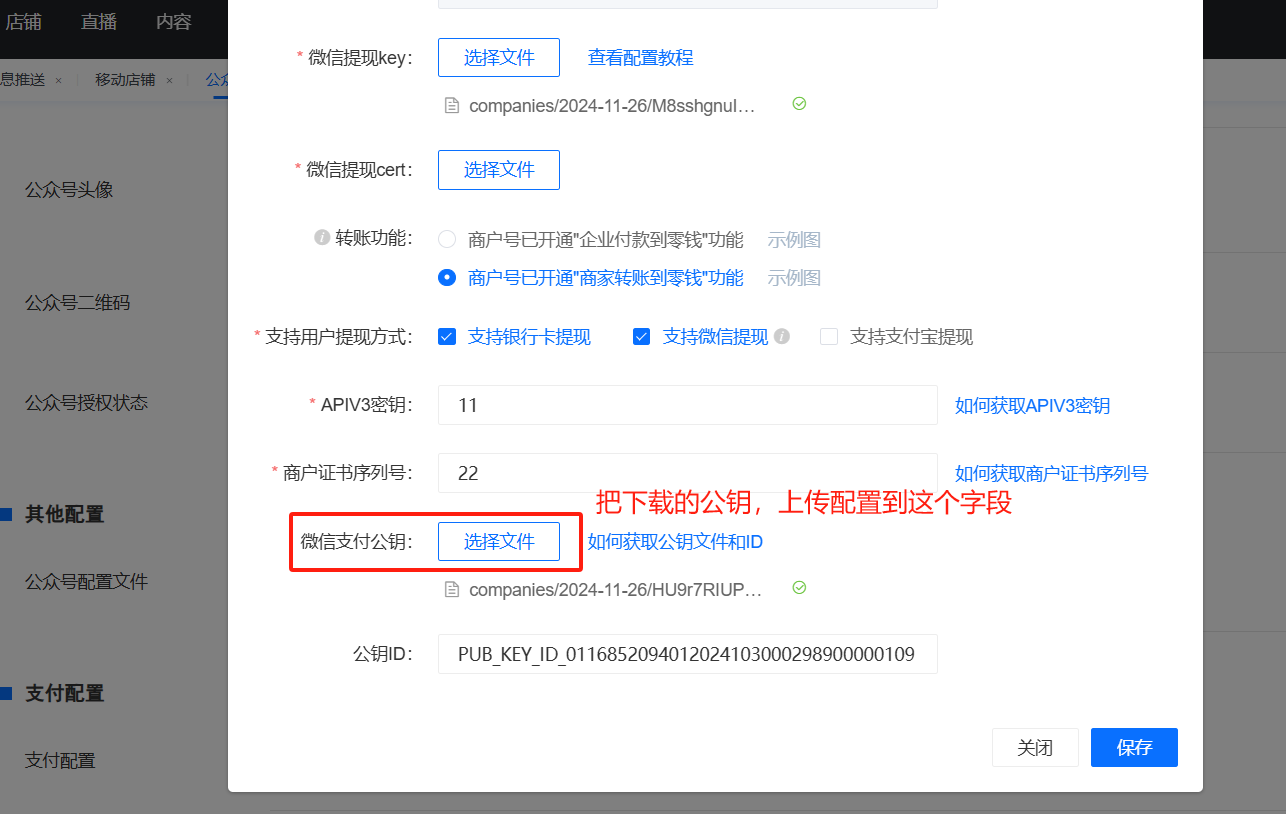The width and height of the screenshot is (1286, 814).
Task: Open 查看配置教程 link
Action: pos(640,58)
